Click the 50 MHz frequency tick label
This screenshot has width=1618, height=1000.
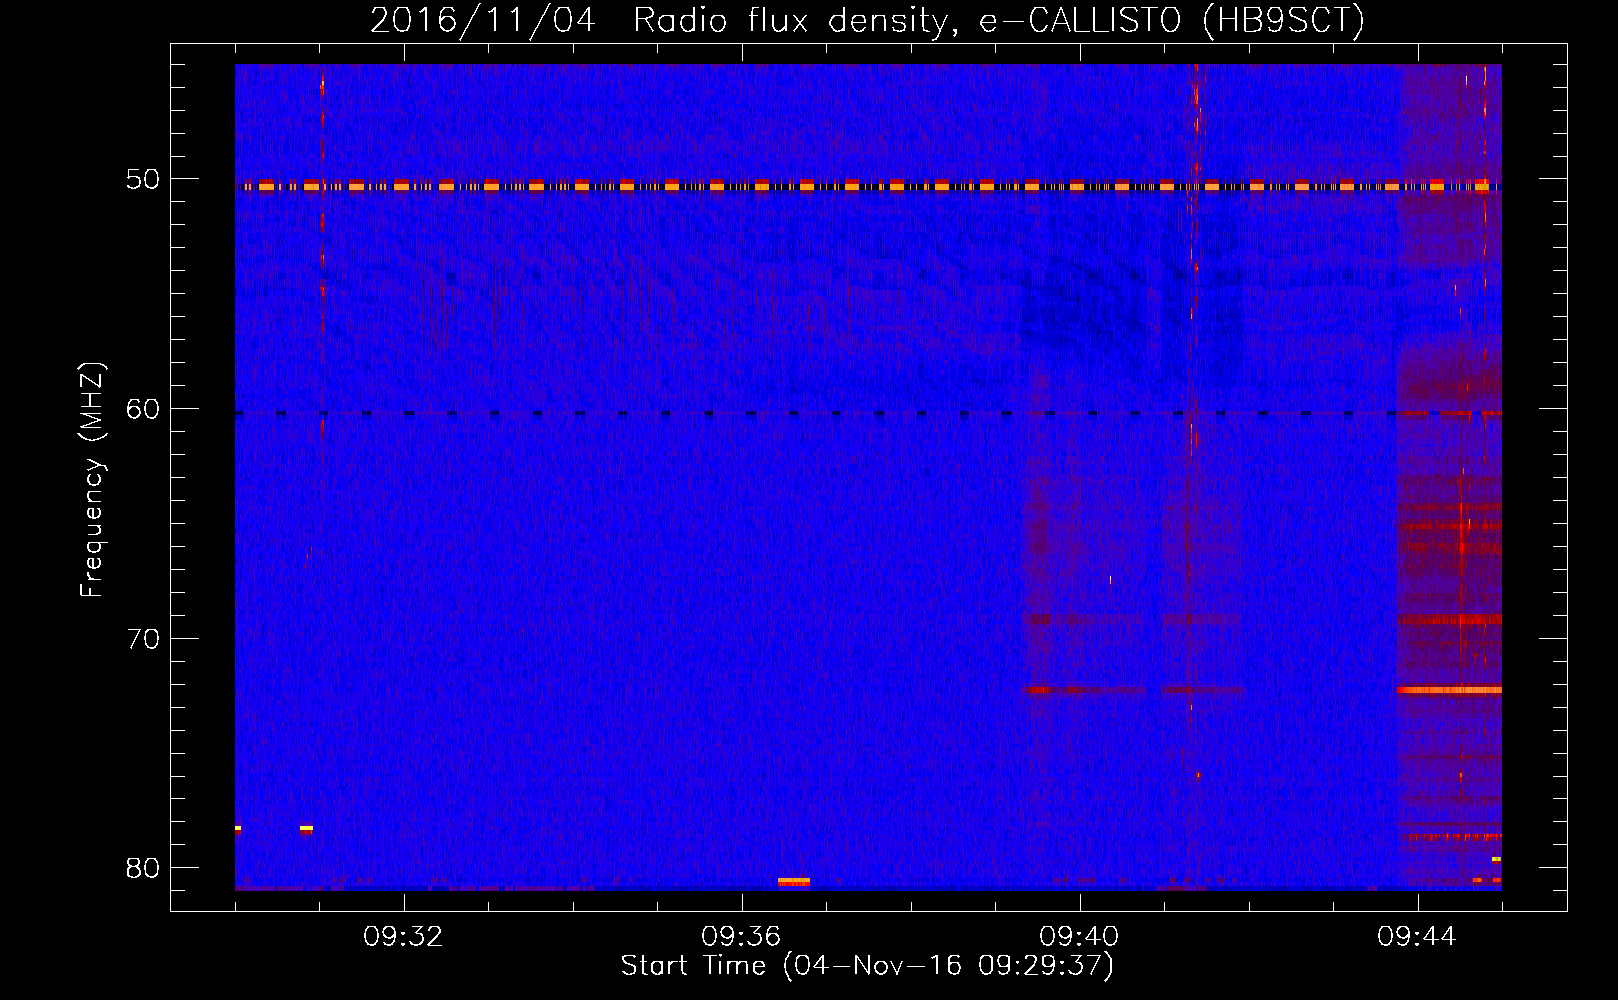pyautogui.click(x=143, y=179)
